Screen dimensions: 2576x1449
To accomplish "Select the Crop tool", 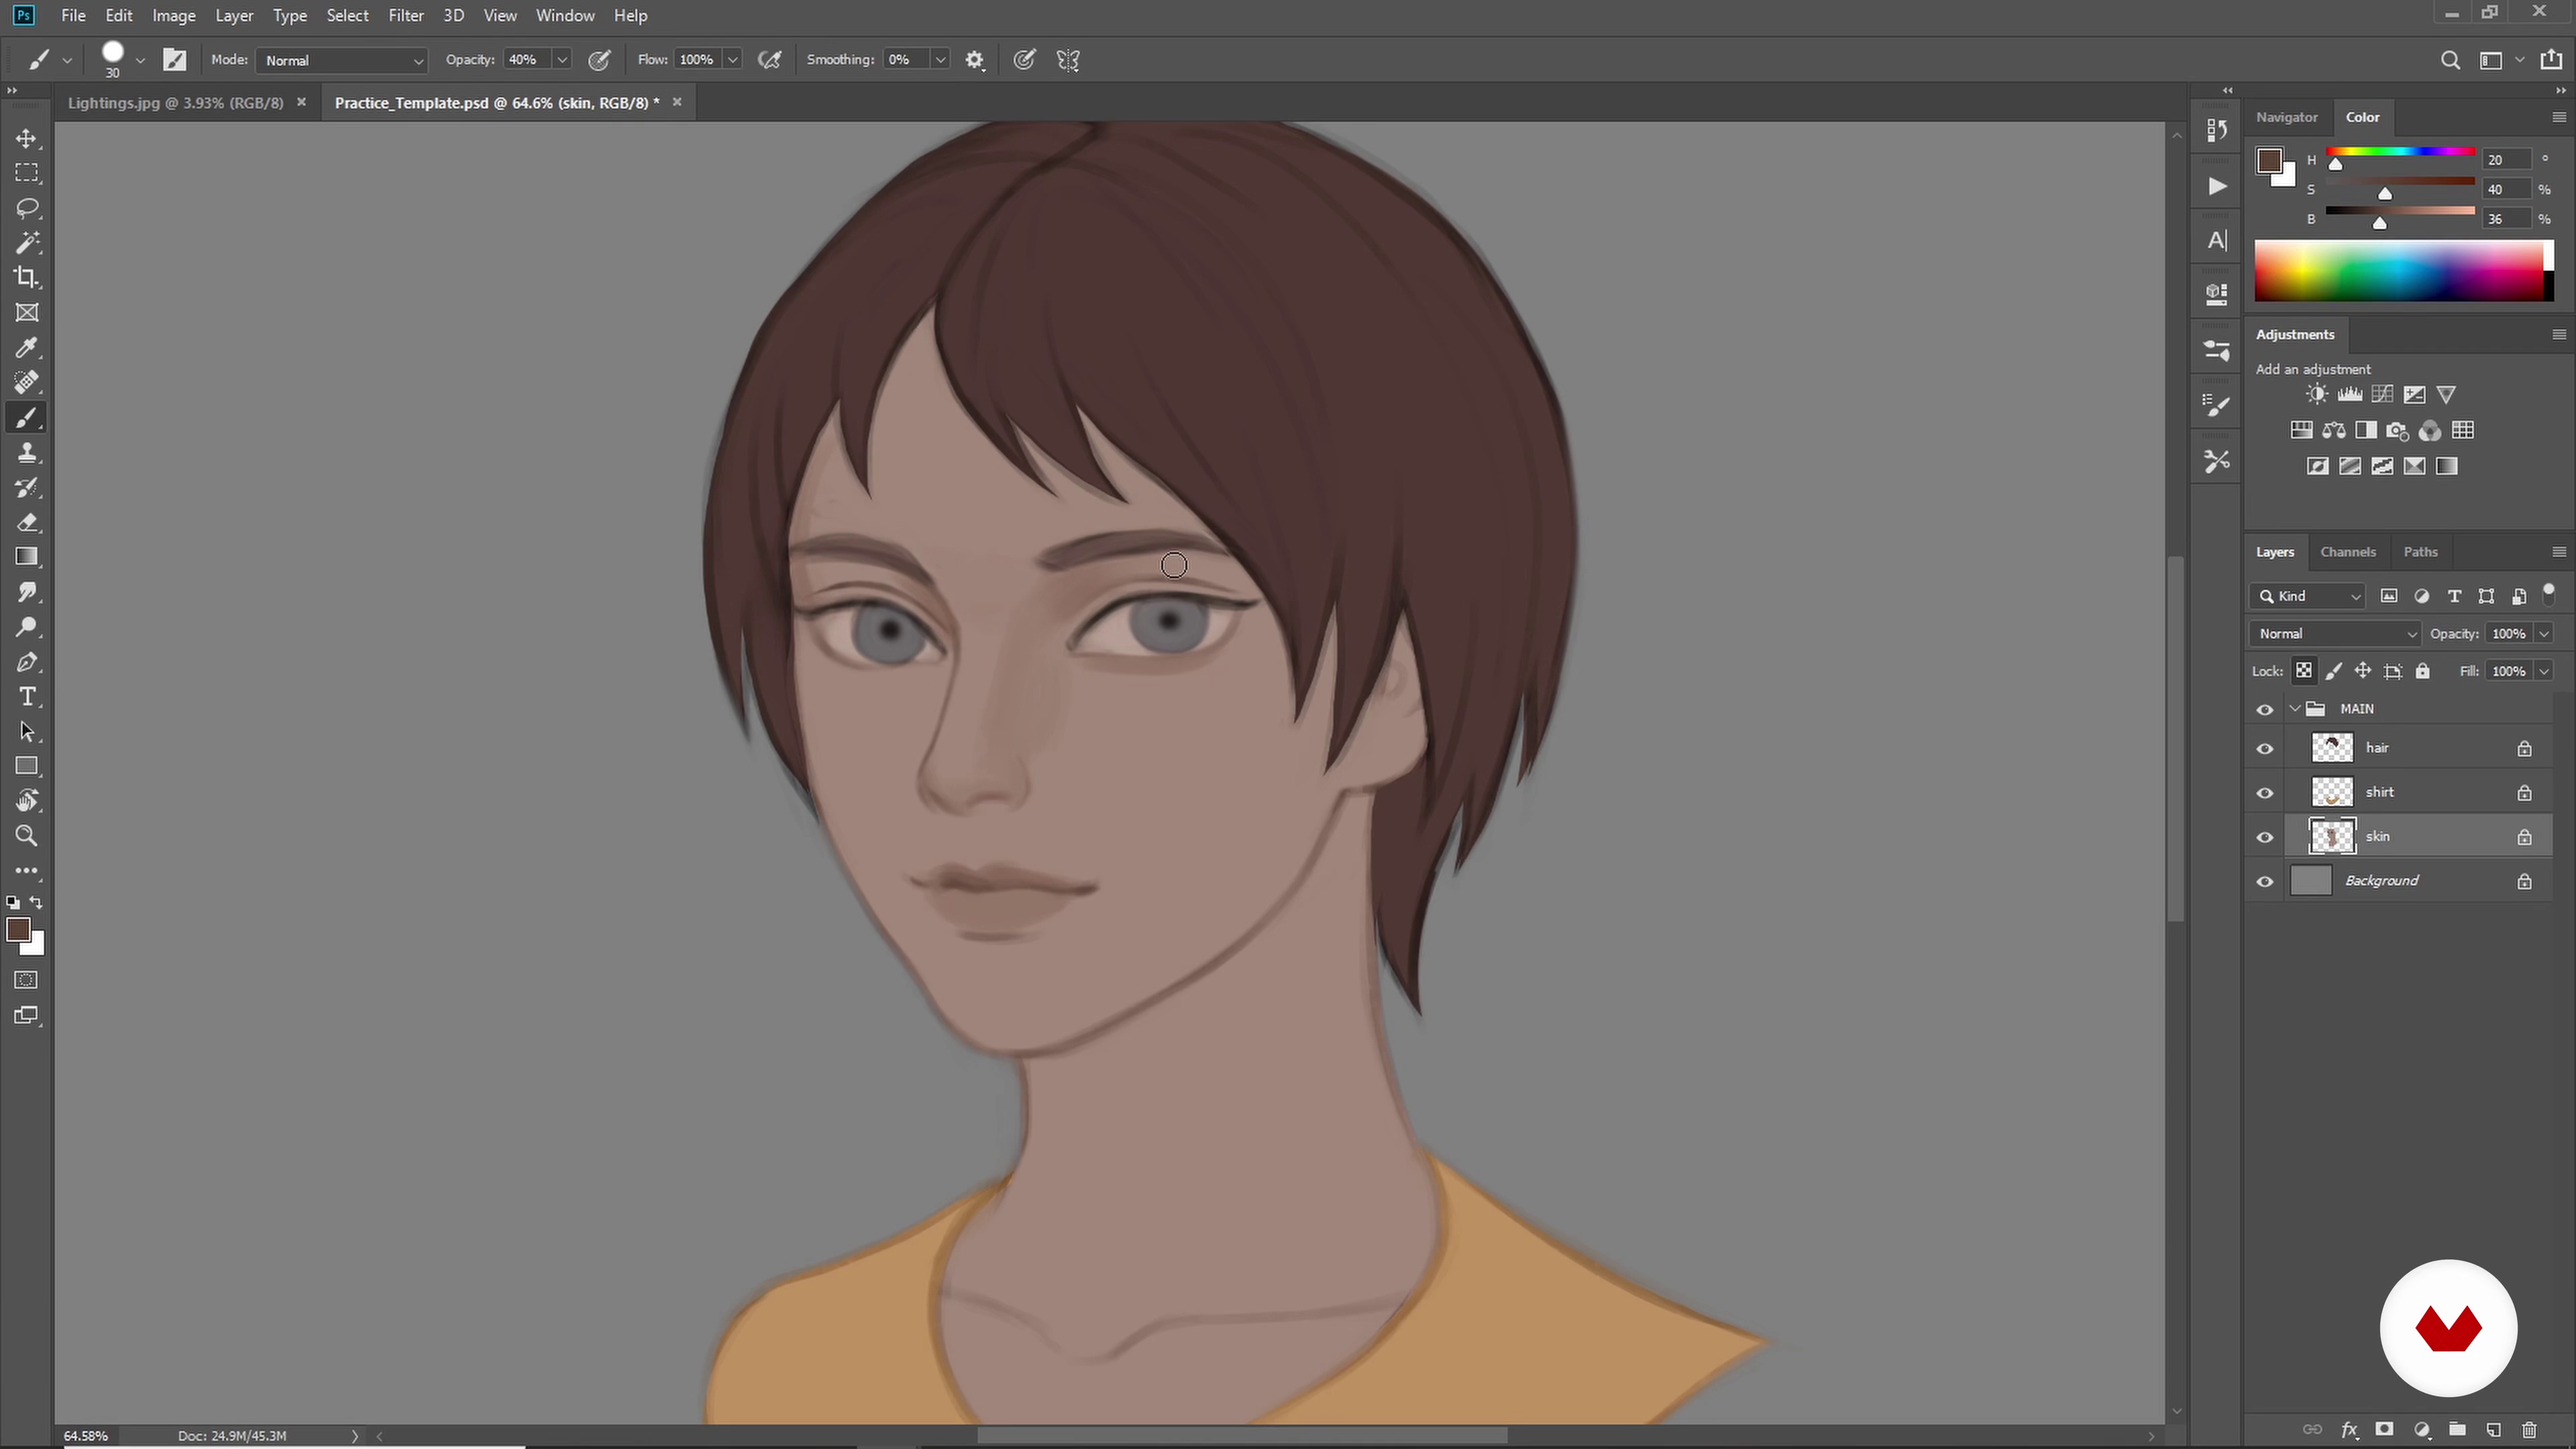I will [x=27, y=277].
